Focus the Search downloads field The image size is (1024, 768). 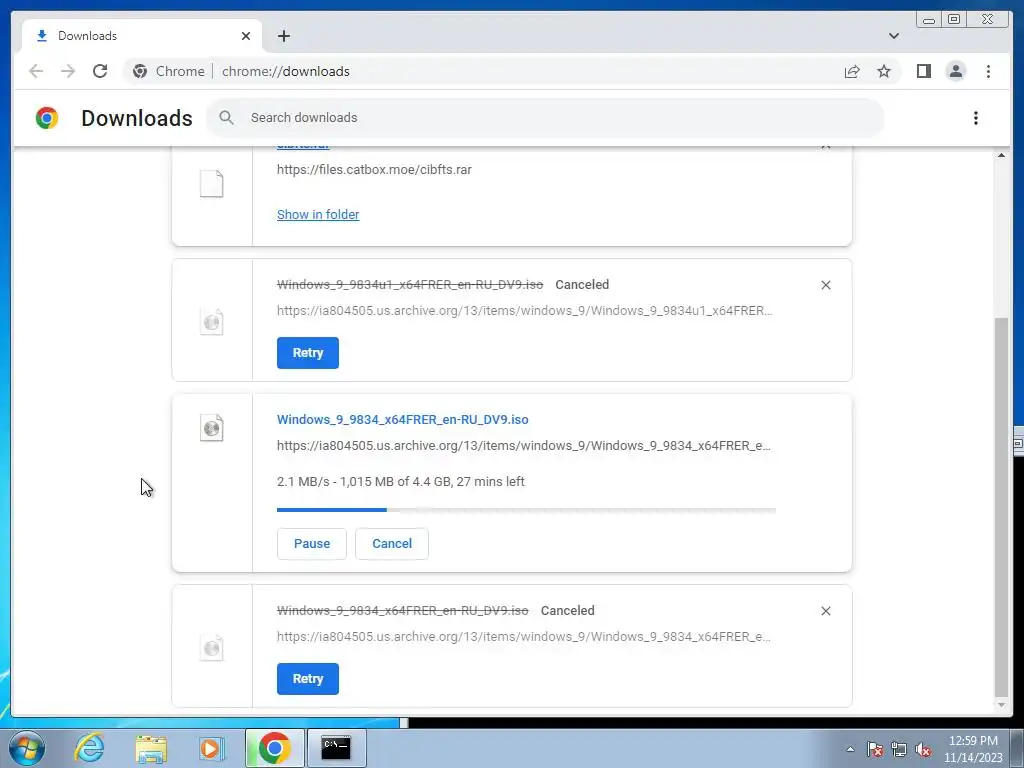click(x=545, y=118)
